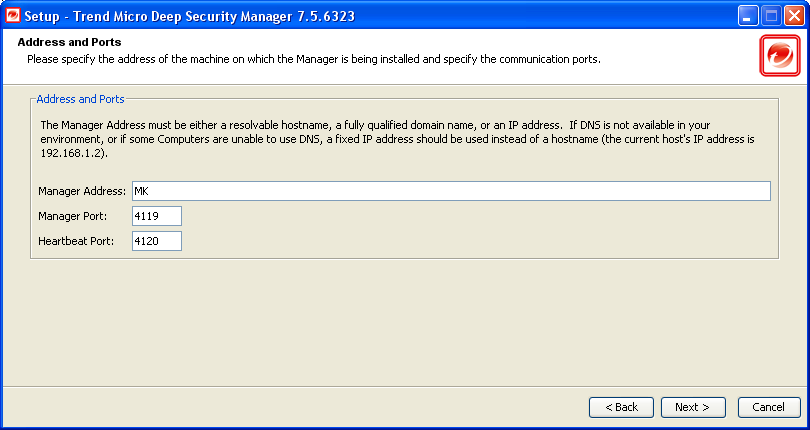Click the Trend Micro icon in the title bar
The height and width of the screenshot is (430, 810).
[x=13, y=15]
